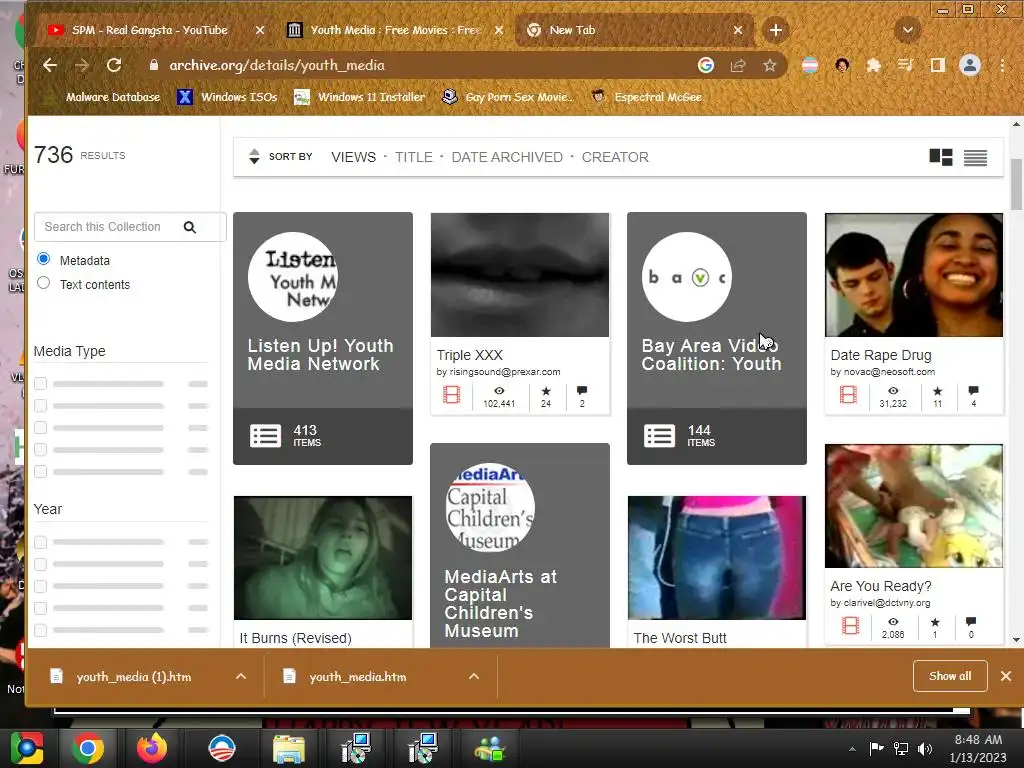
Task: Open a new tab with plus button
Action: 775,30
